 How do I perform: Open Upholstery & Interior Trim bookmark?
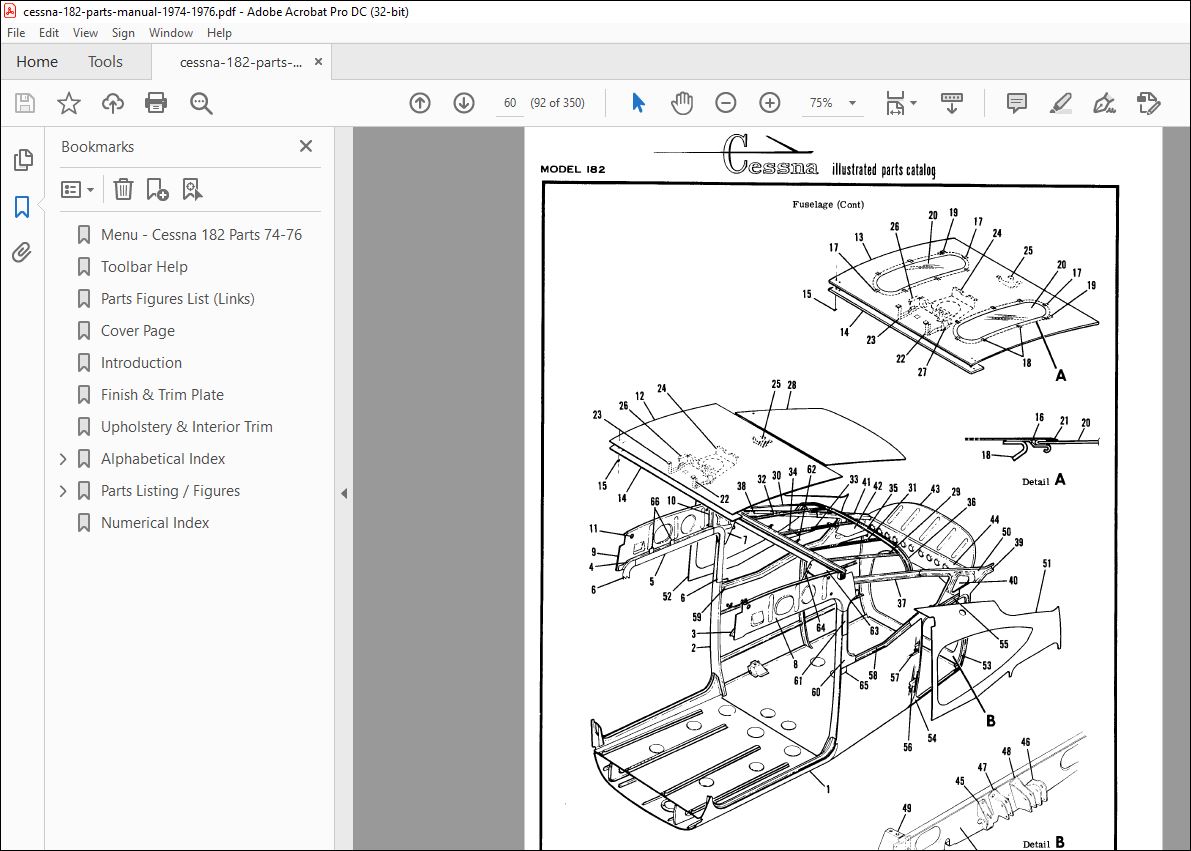187,426
